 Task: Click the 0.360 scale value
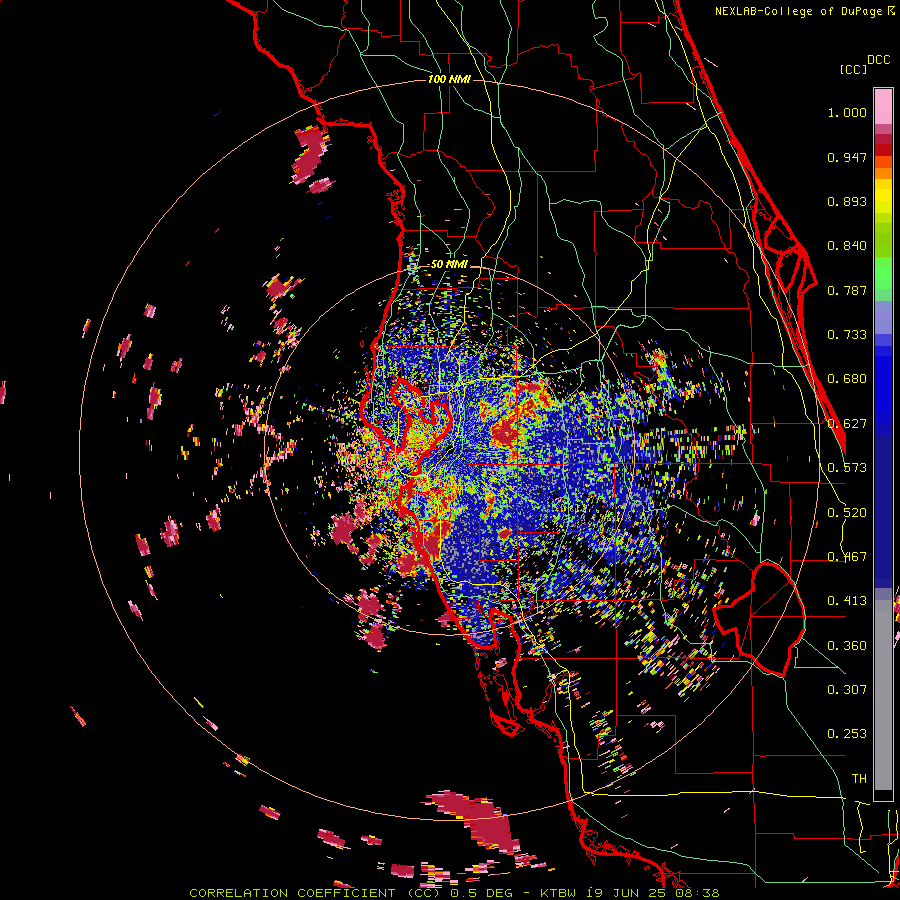[x=847, y=646]
